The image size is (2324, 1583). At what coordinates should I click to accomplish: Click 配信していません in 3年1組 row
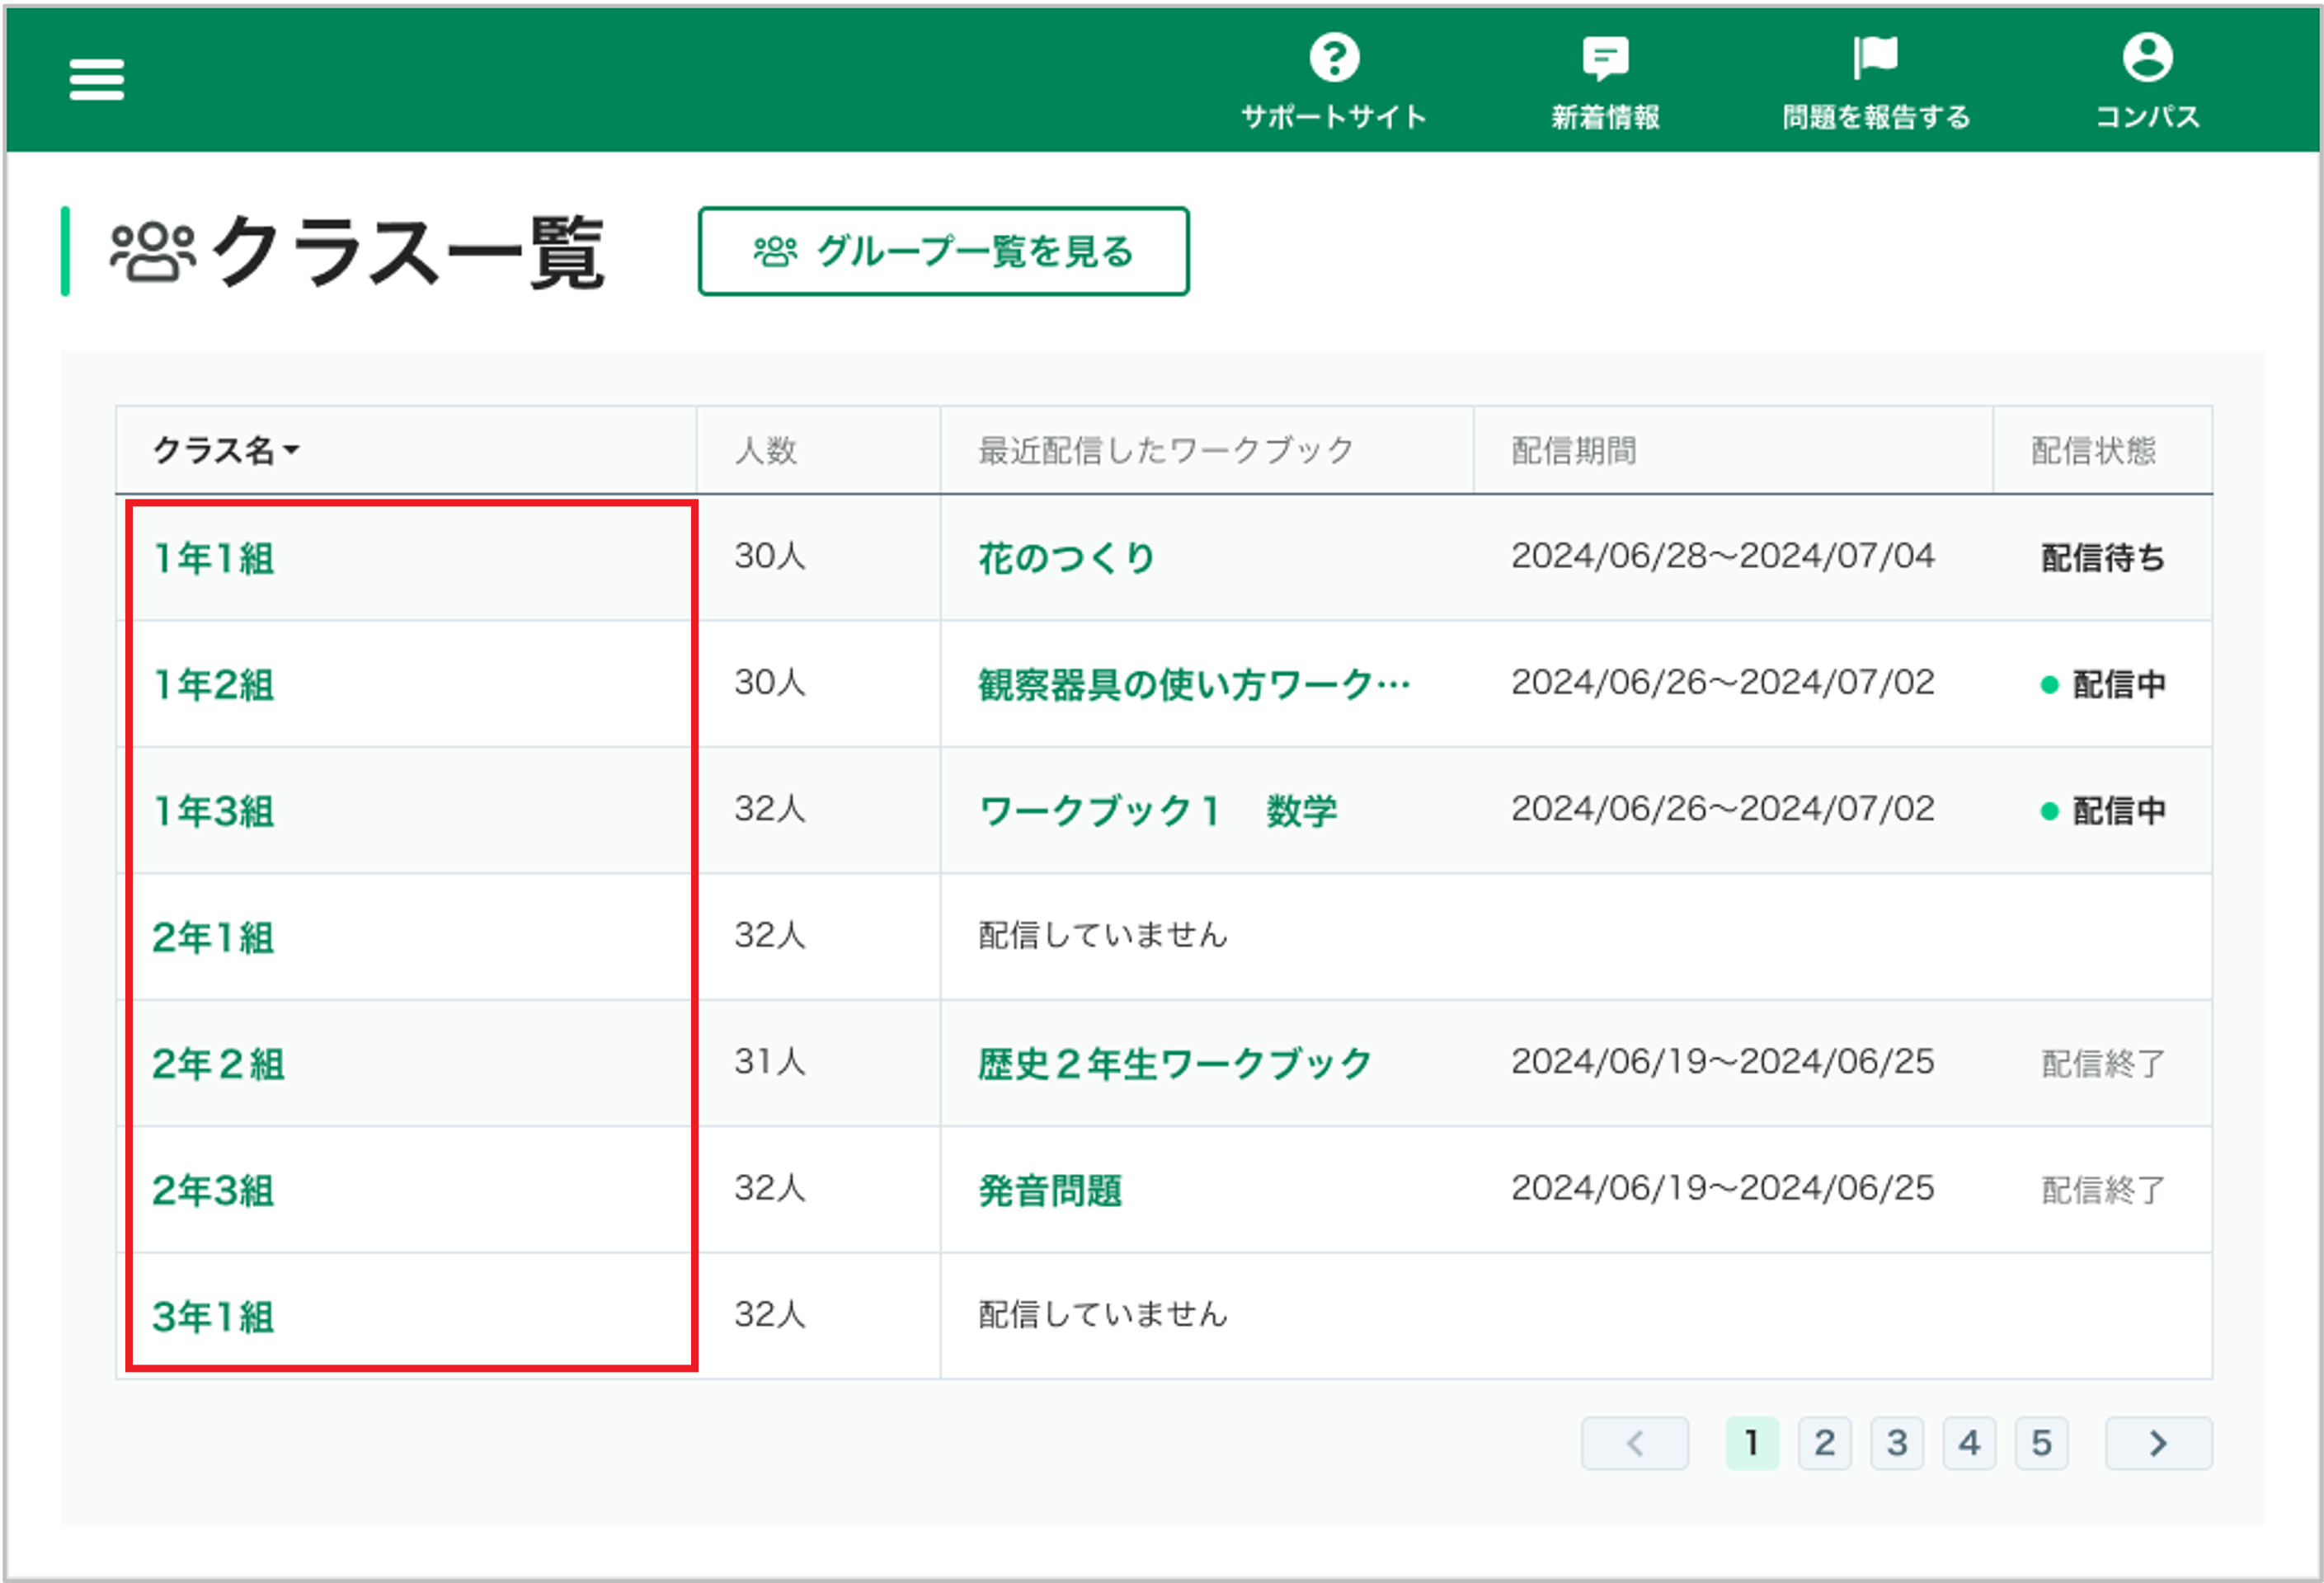[1102, 1314]
